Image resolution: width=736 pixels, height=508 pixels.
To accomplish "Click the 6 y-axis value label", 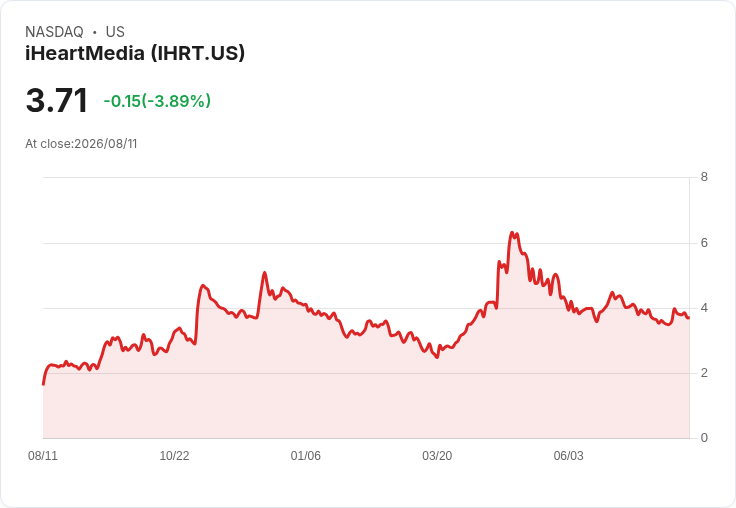I will point(704,243).
